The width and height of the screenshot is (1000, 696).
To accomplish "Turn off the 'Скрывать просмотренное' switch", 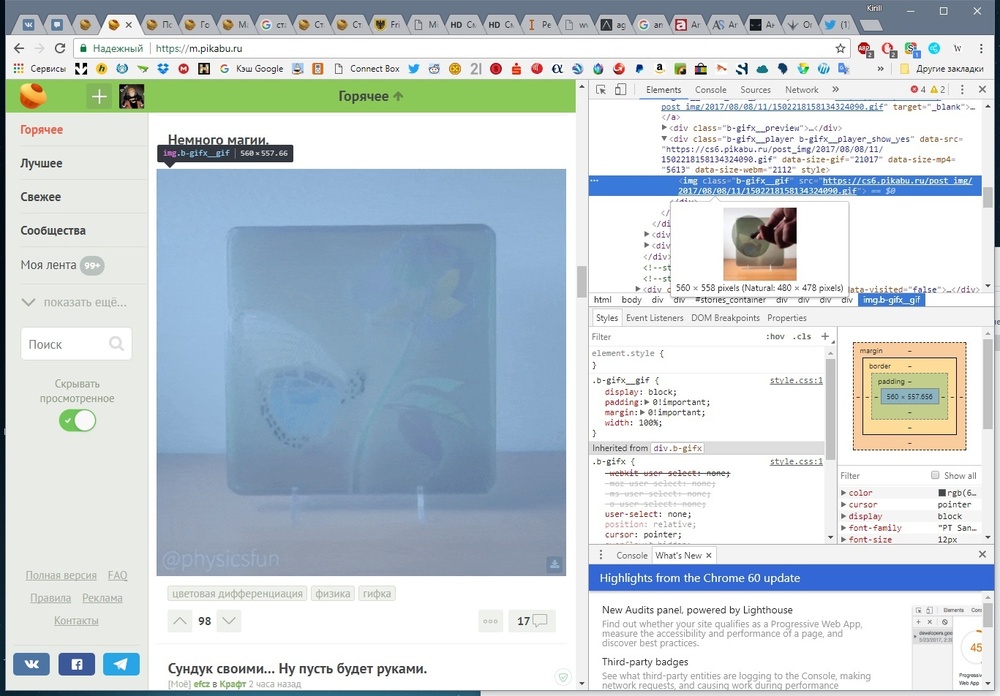I will click(x=77, y=420).
